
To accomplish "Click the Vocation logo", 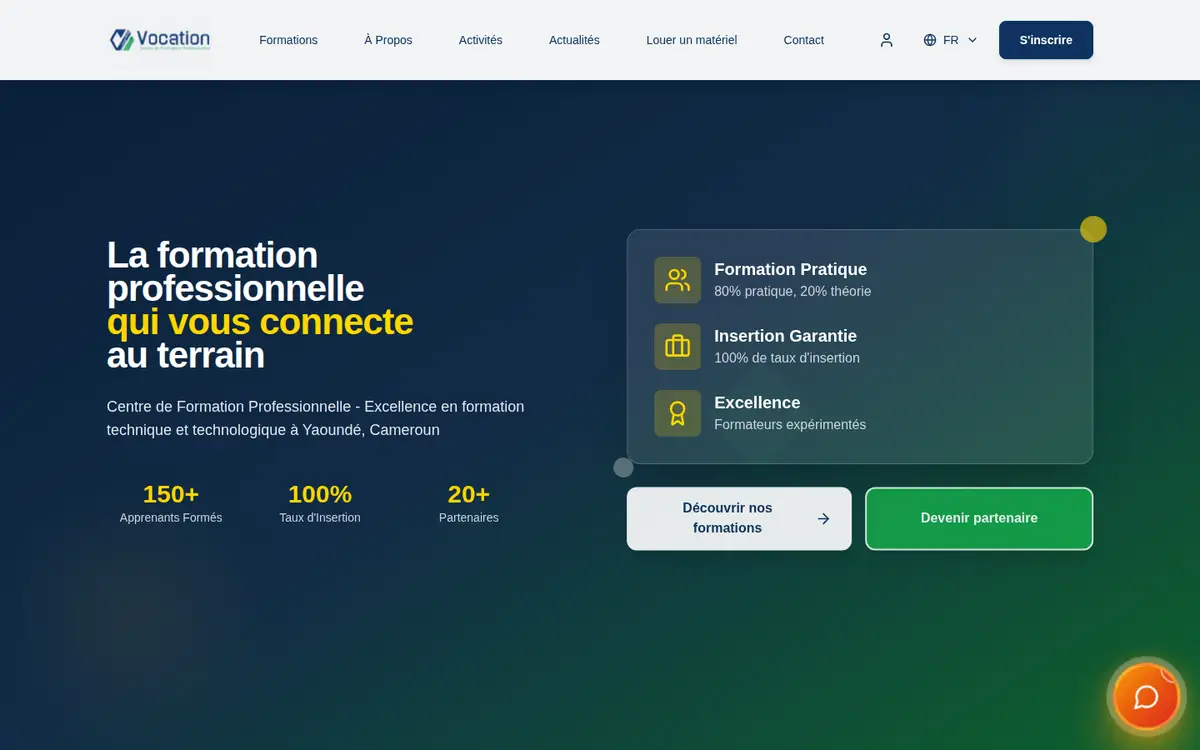I will coord(160,40).
